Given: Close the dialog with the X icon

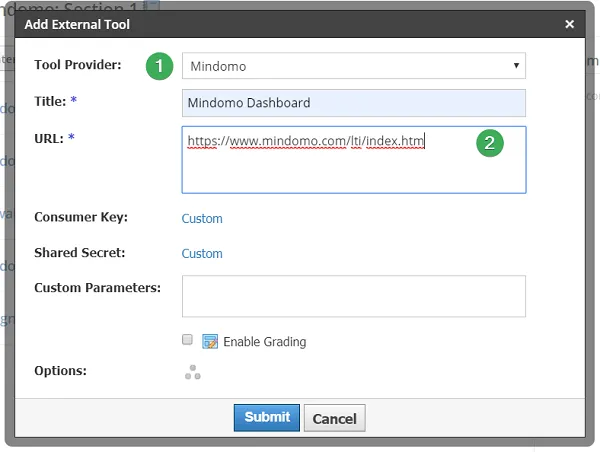Looking at the screenshot, I should 569,24.
